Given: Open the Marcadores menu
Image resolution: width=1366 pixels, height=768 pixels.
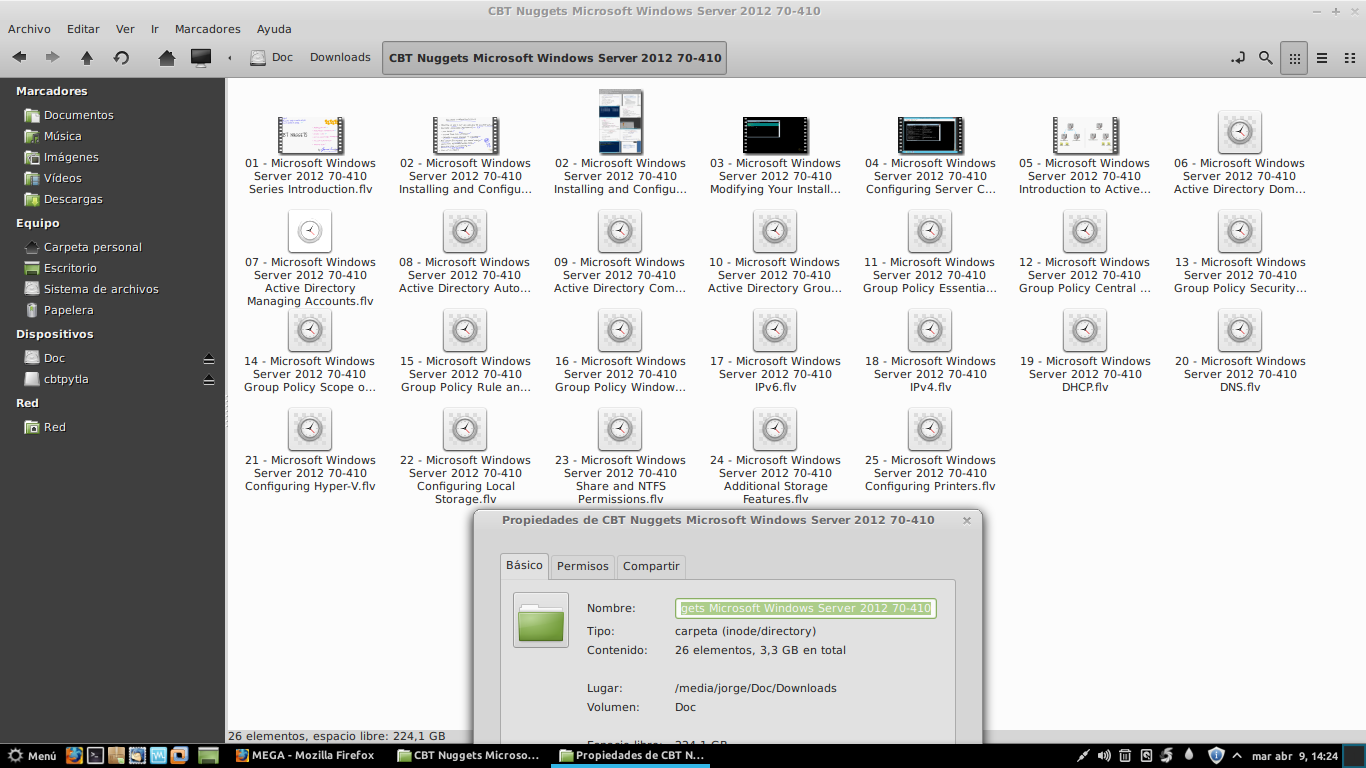Looking at the screenshot, I should click(x=207, y=29).
